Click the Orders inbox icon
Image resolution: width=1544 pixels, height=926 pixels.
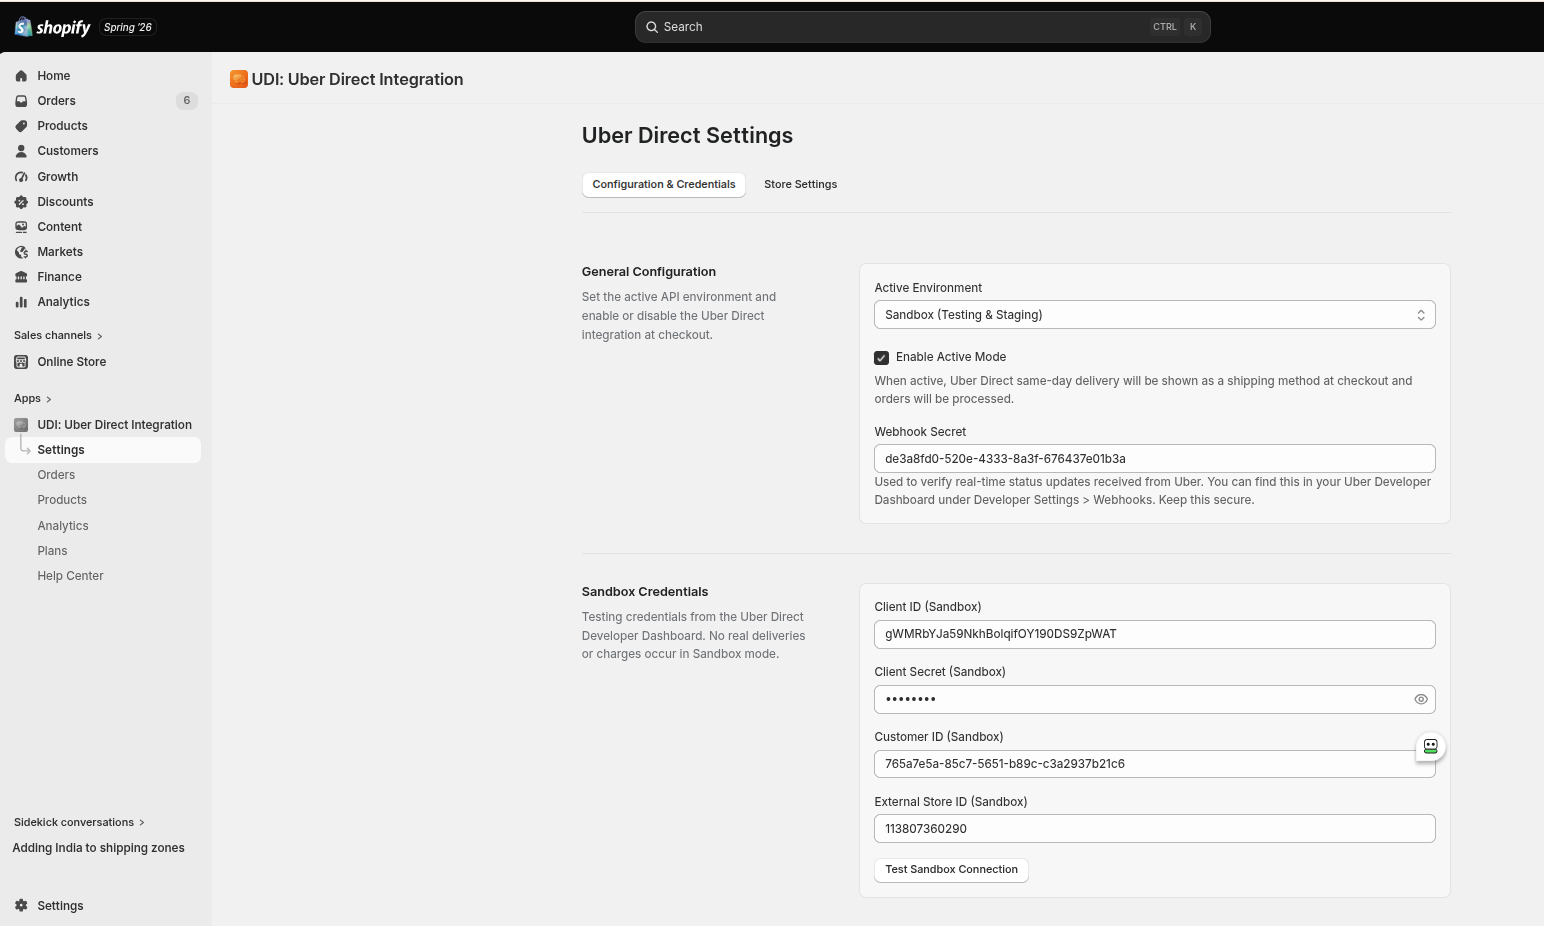[21, 101]
